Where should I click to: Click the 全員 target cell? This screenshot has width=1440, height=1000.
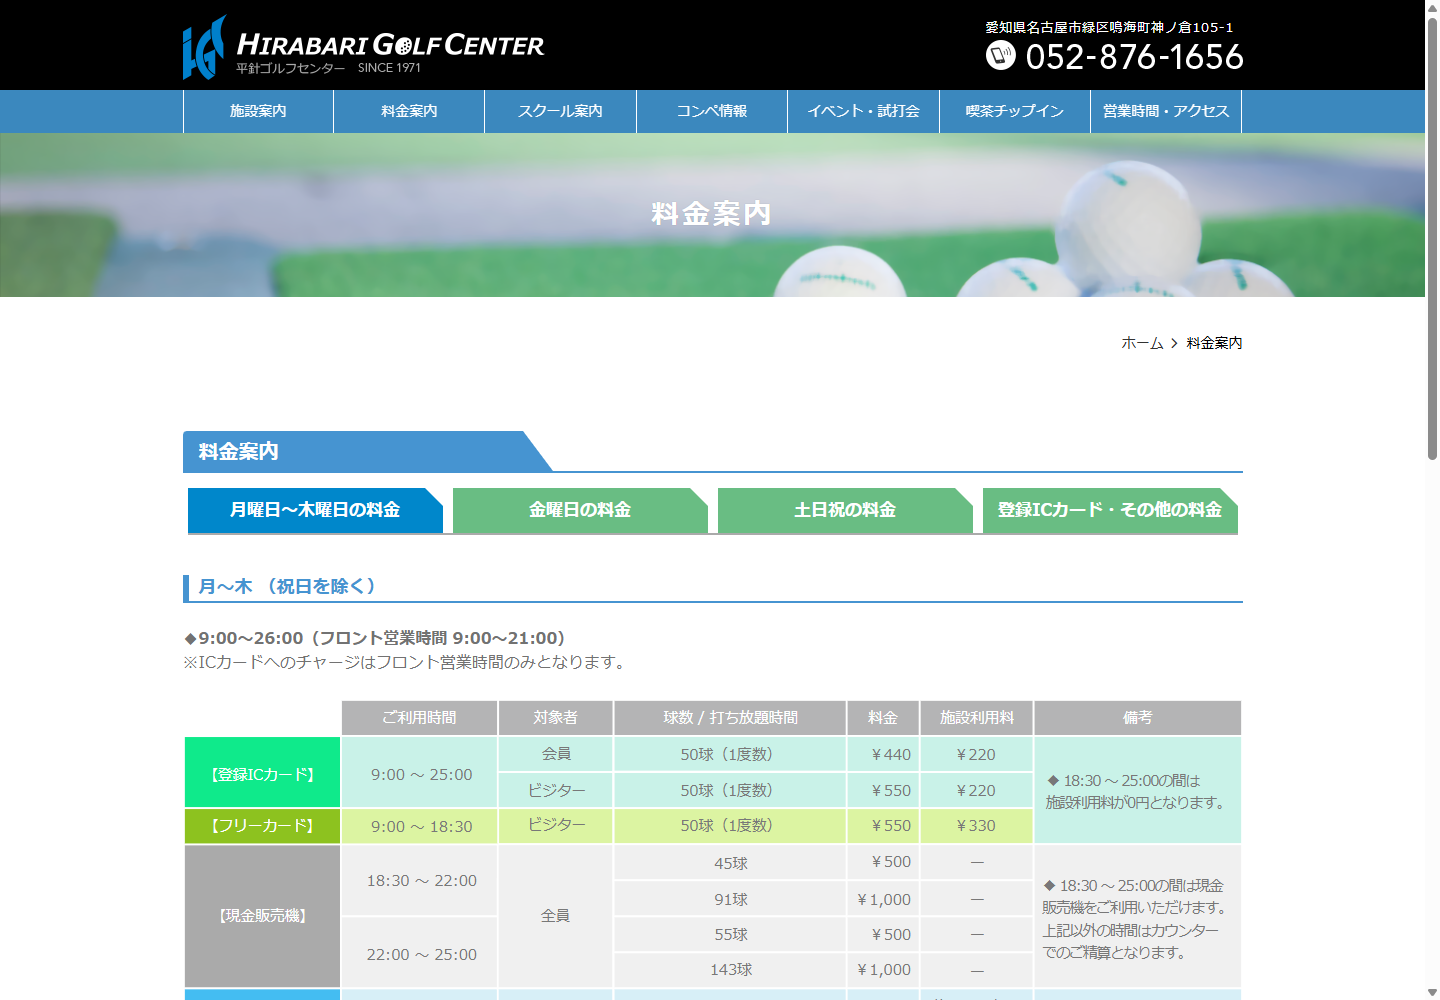[x=556, y=915]
